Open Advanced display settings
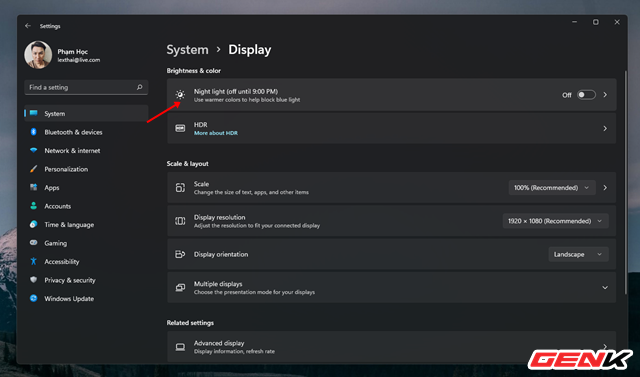 391,346
